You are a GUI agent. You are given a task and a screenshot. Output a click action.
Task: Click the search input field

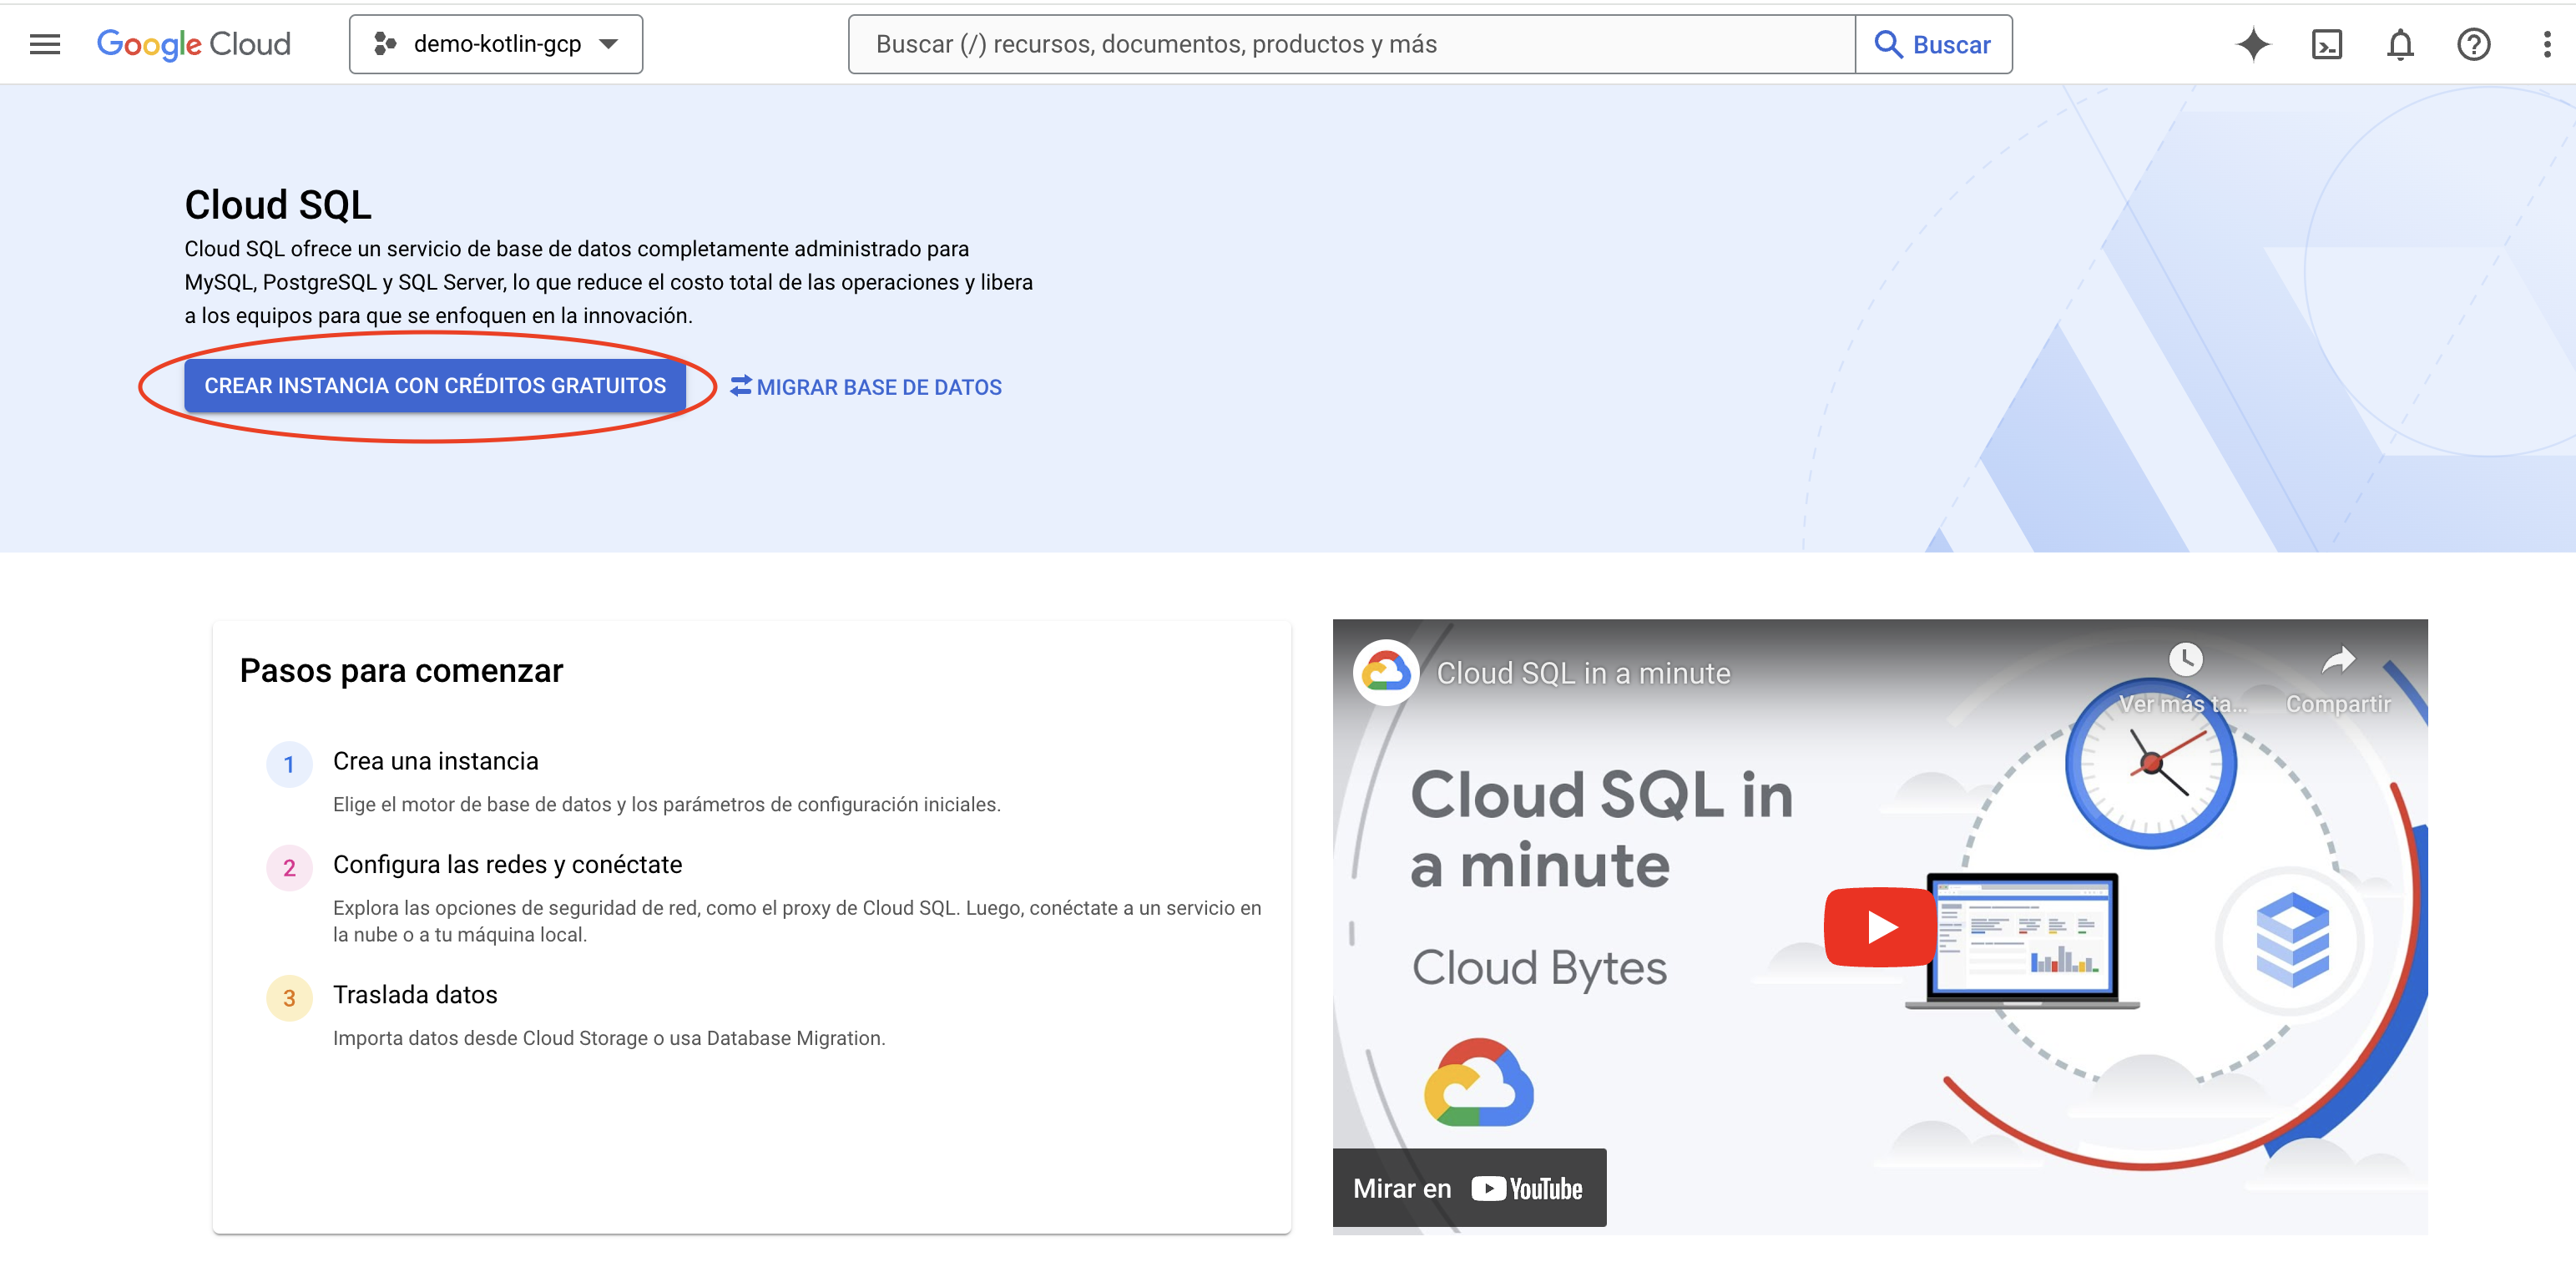tap(1350, 43)
